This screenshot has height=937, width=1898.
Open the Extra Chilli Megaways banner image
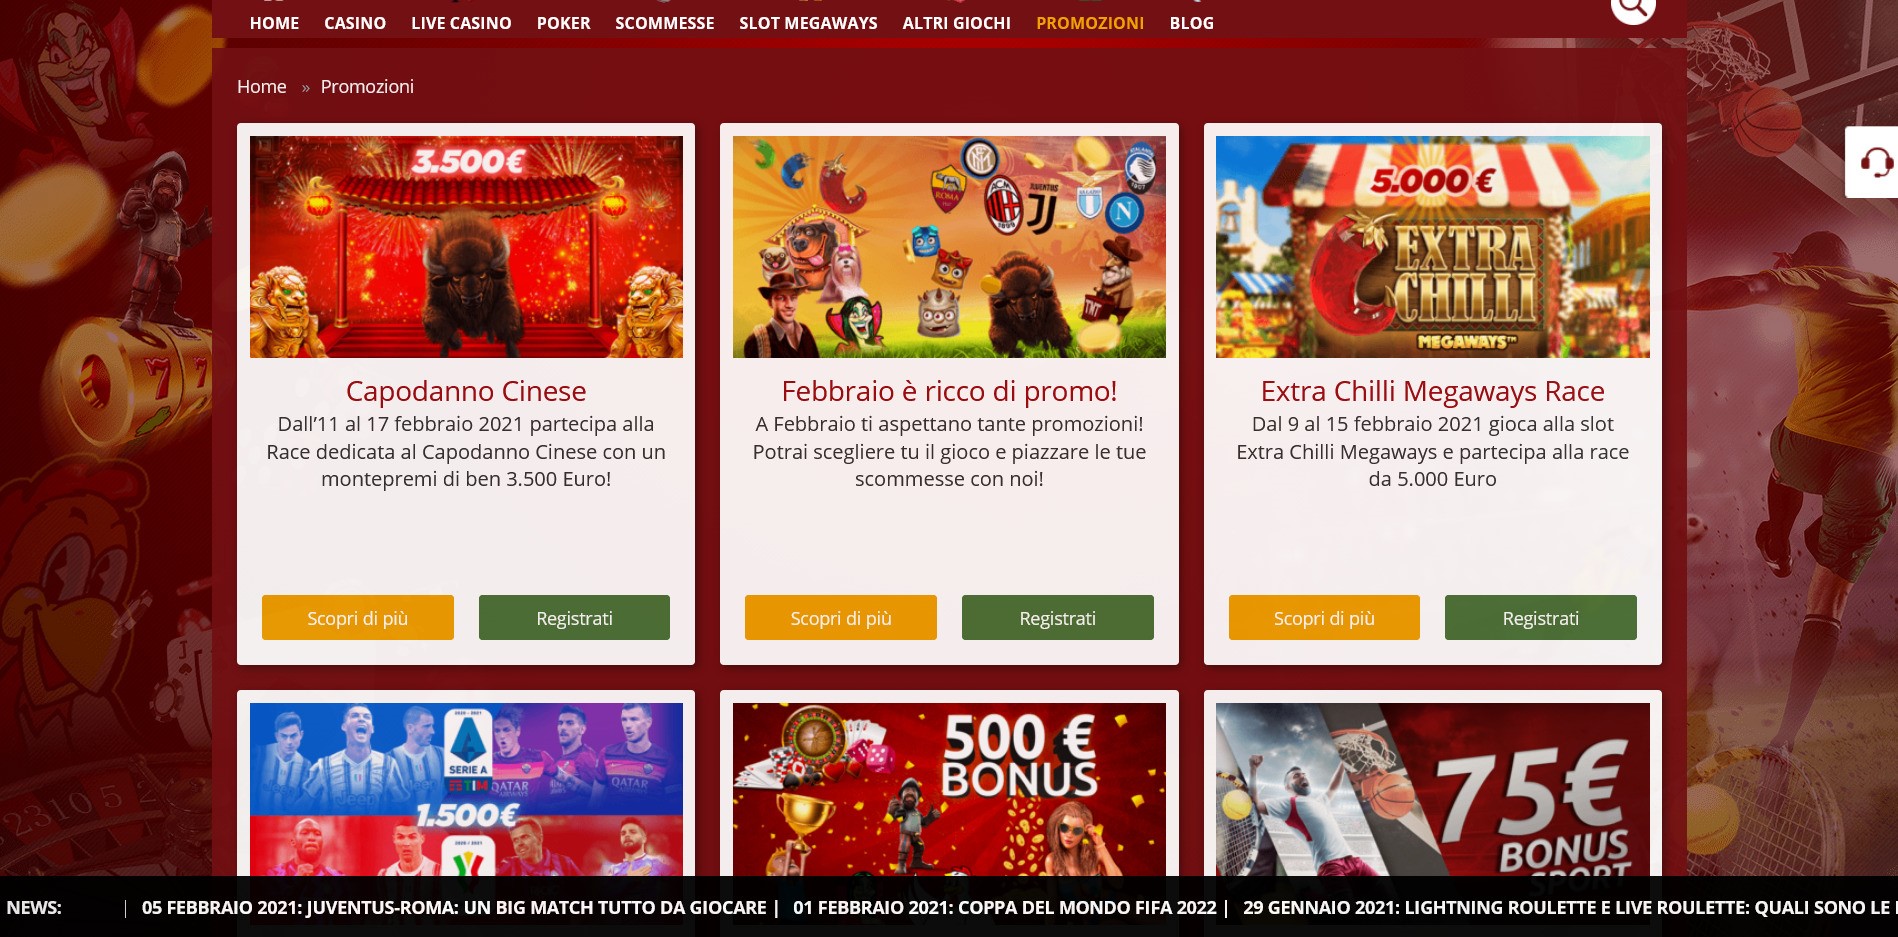1433,247
